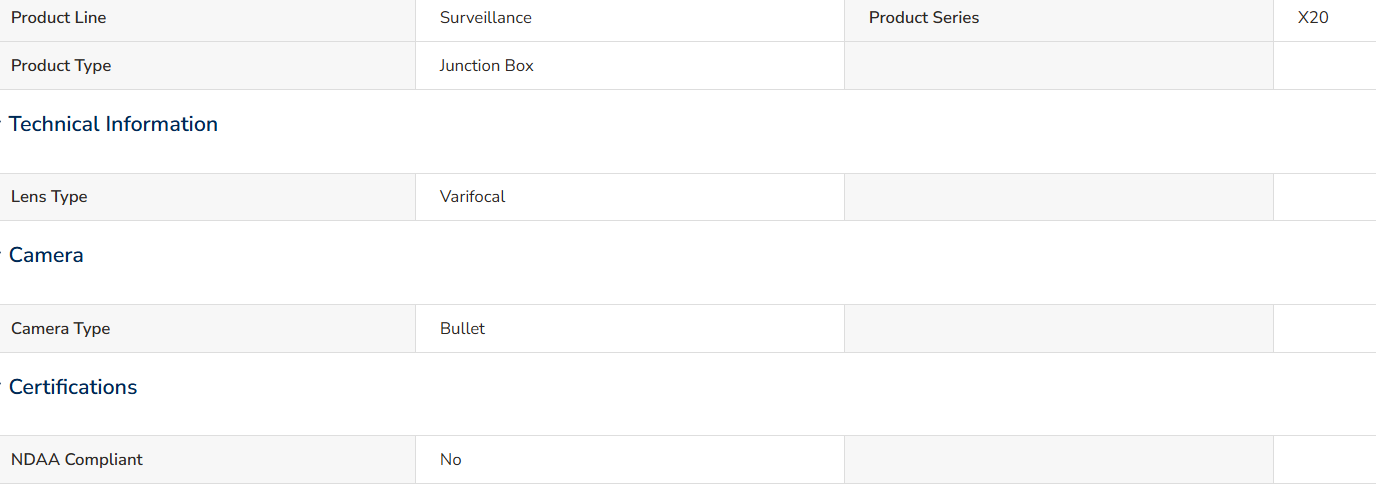Click empty cell beside Varifocal

(x=1059, y=197)
